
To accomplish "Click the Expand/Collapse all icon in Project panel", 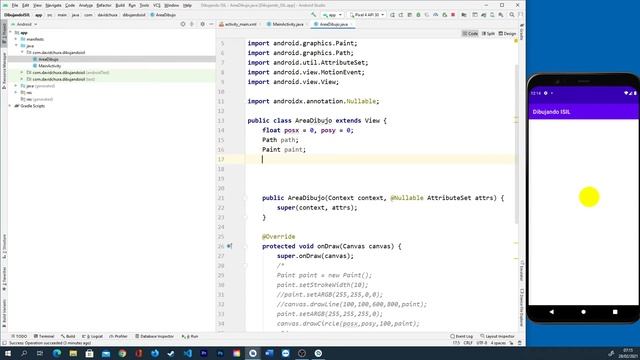I will click(192, 24).
